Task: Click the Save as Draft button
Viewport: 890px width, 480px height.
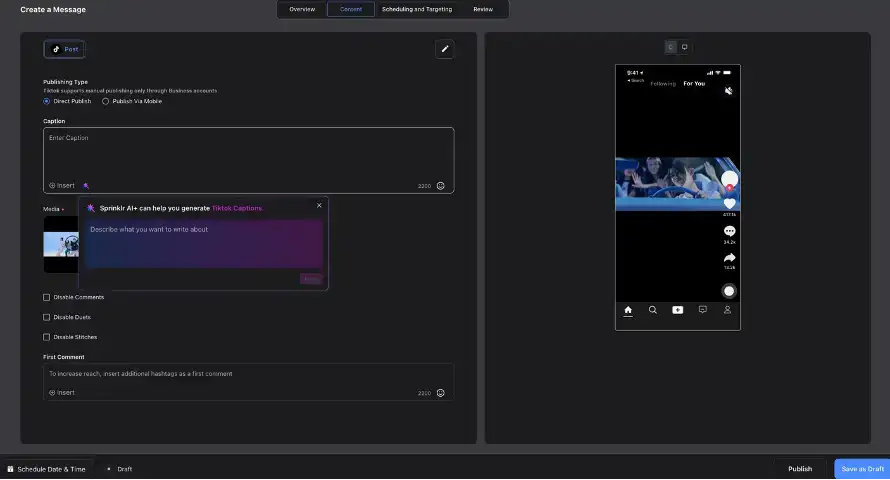Action: tap(862, 469)
